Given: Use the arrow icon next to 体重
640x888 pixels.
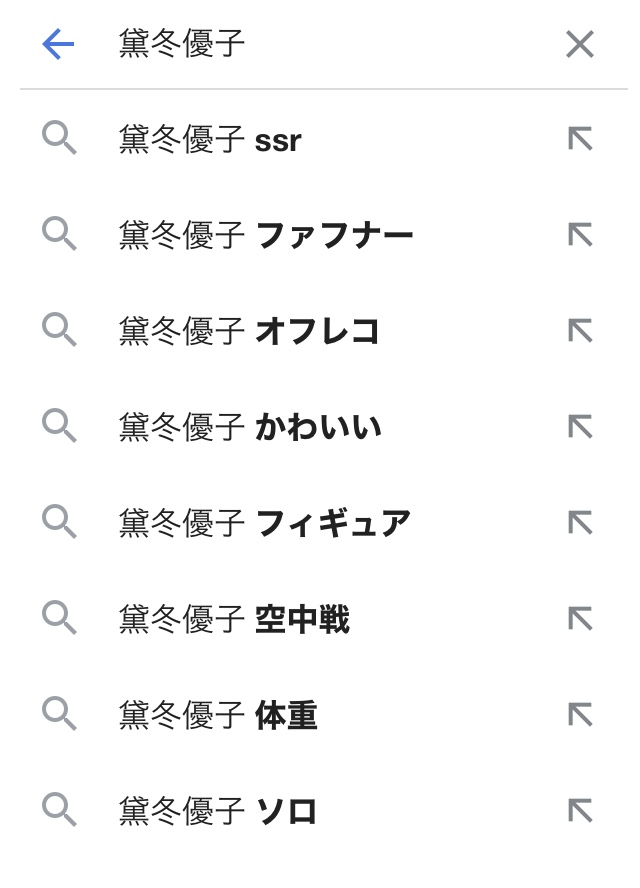Looking at the screenshot, I should click(x=580, y=715).
